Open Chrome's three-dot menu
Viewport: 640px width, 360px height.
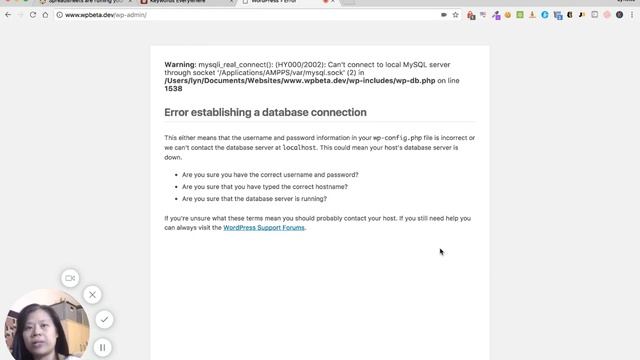[x=632, y=15]
